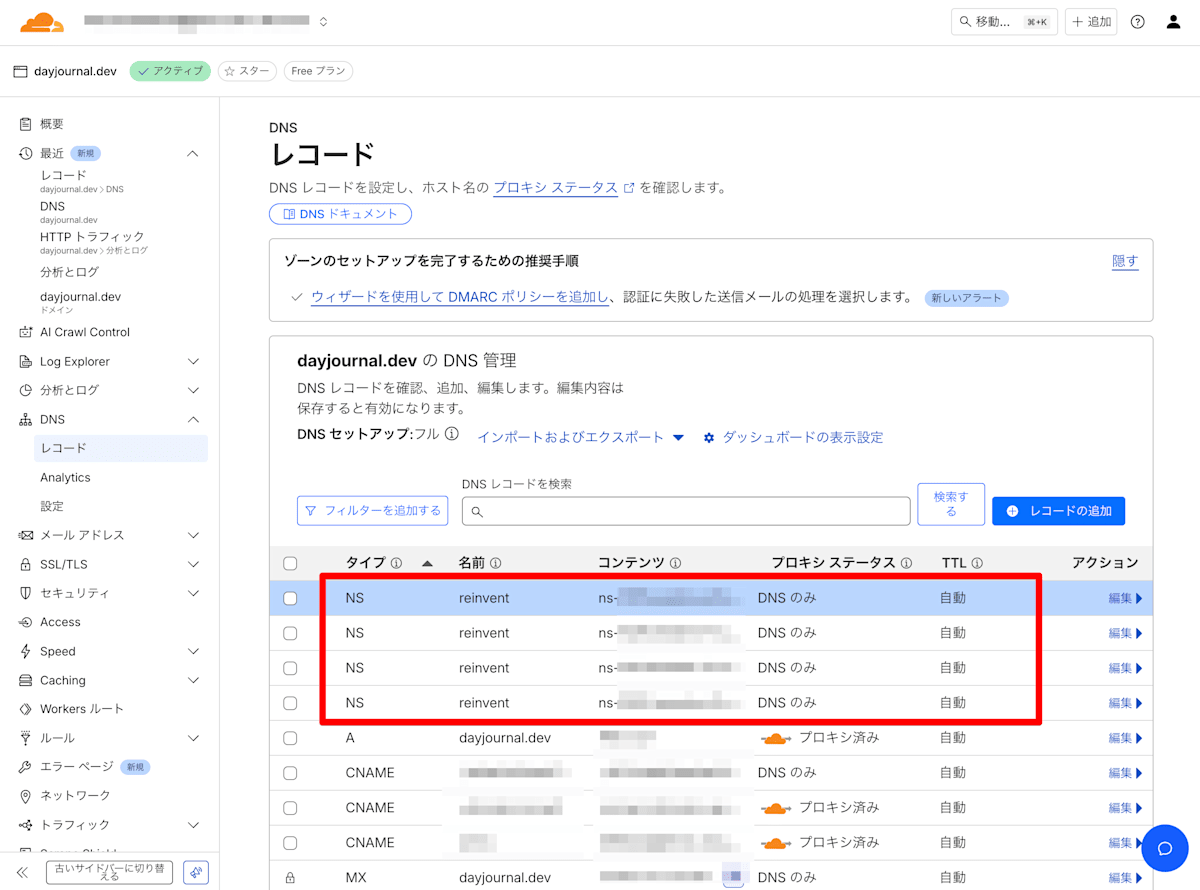This screenshot has height=890, width=1200.
Task: Open インポートおよびエクスポート dropdown
Action: click(580, 437)
